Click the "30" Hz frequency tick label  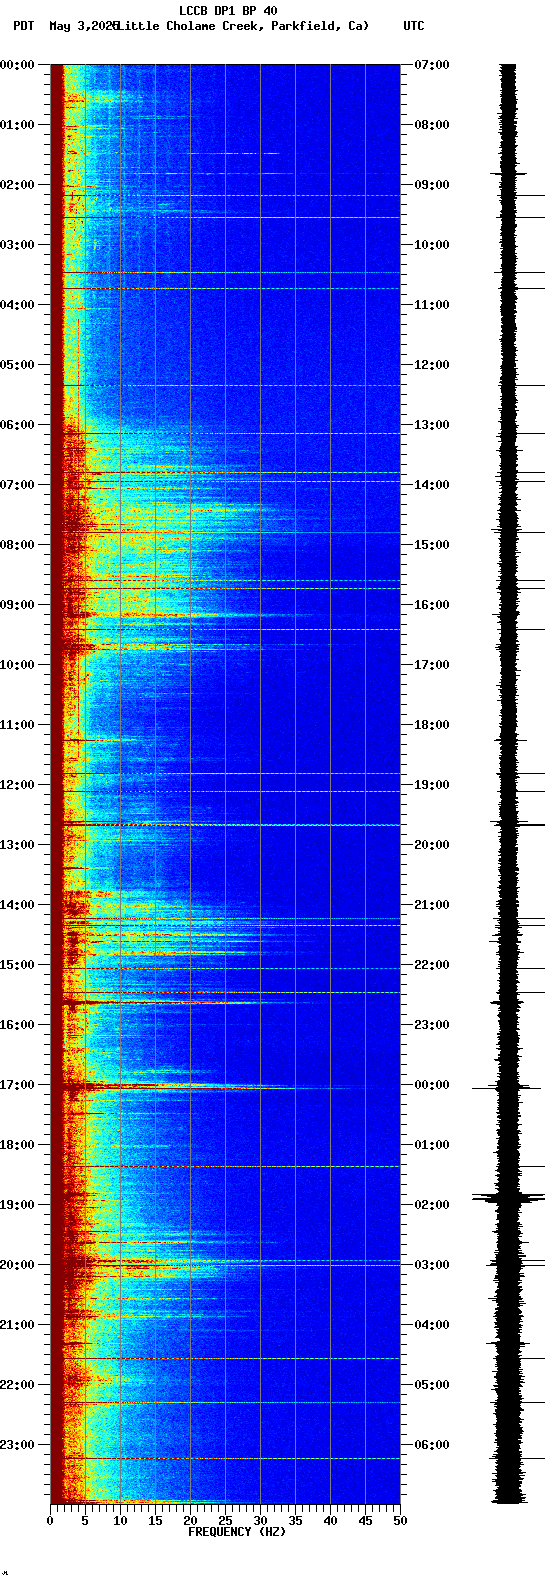[260, 1521]
